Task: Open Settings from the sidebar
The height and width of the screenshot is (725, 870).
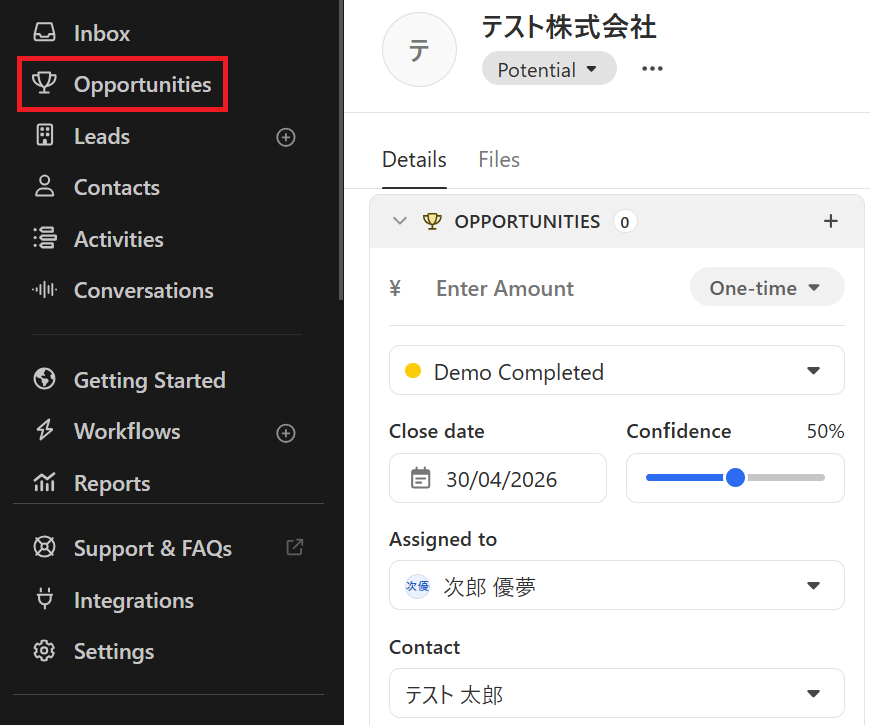Action: pos(114,651)
